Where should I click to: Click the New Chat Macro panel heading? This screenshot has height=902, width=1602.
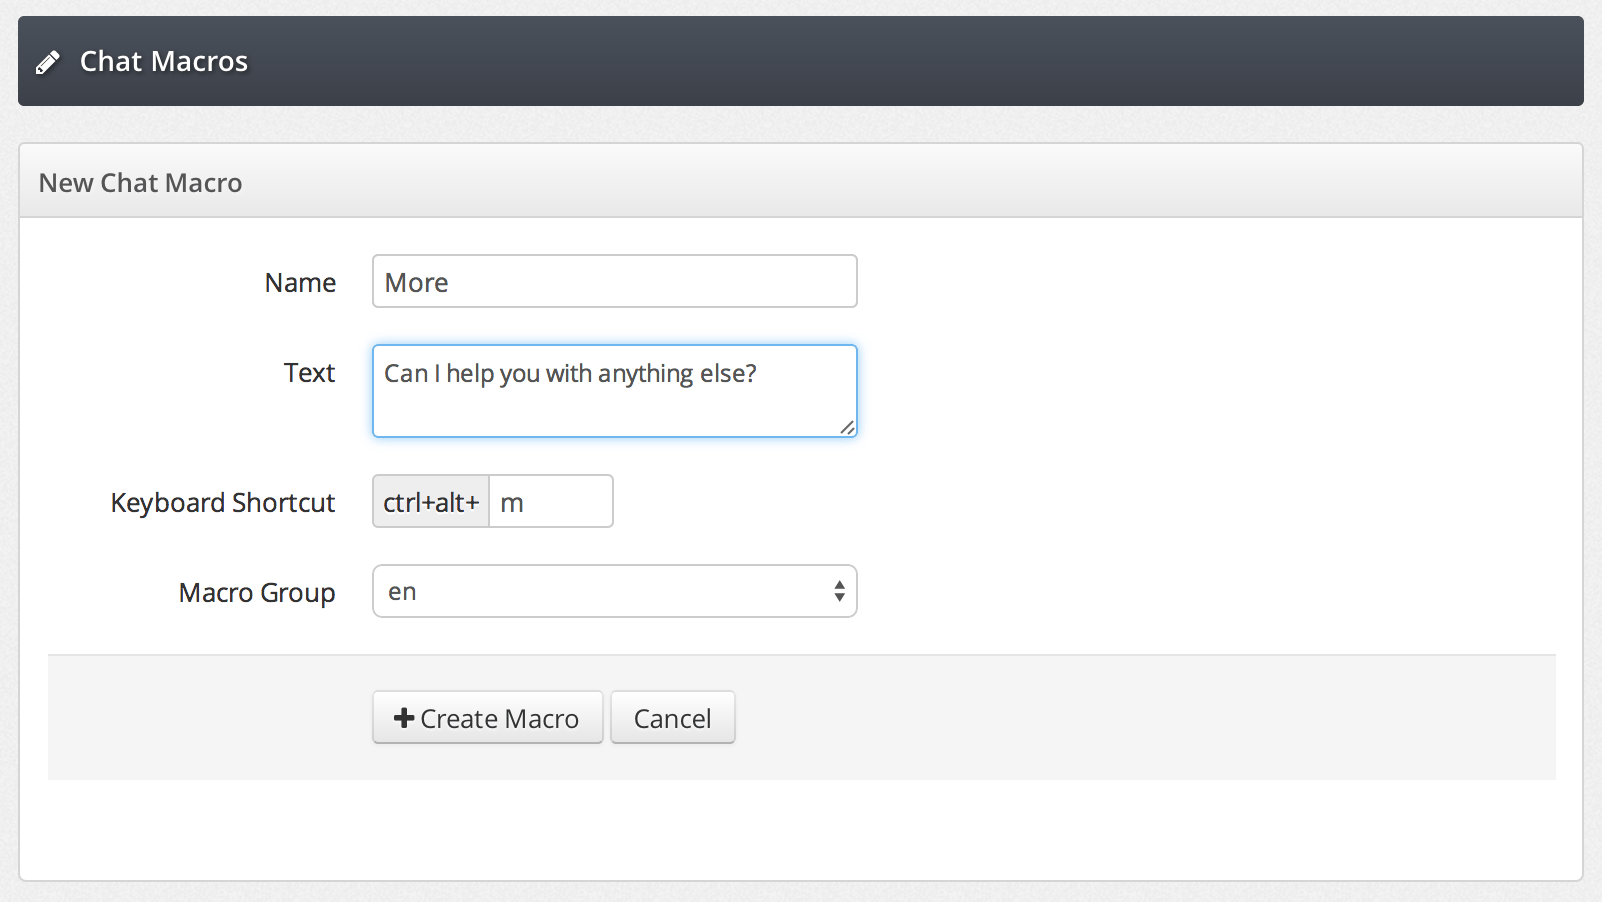[x=141, y=183]
